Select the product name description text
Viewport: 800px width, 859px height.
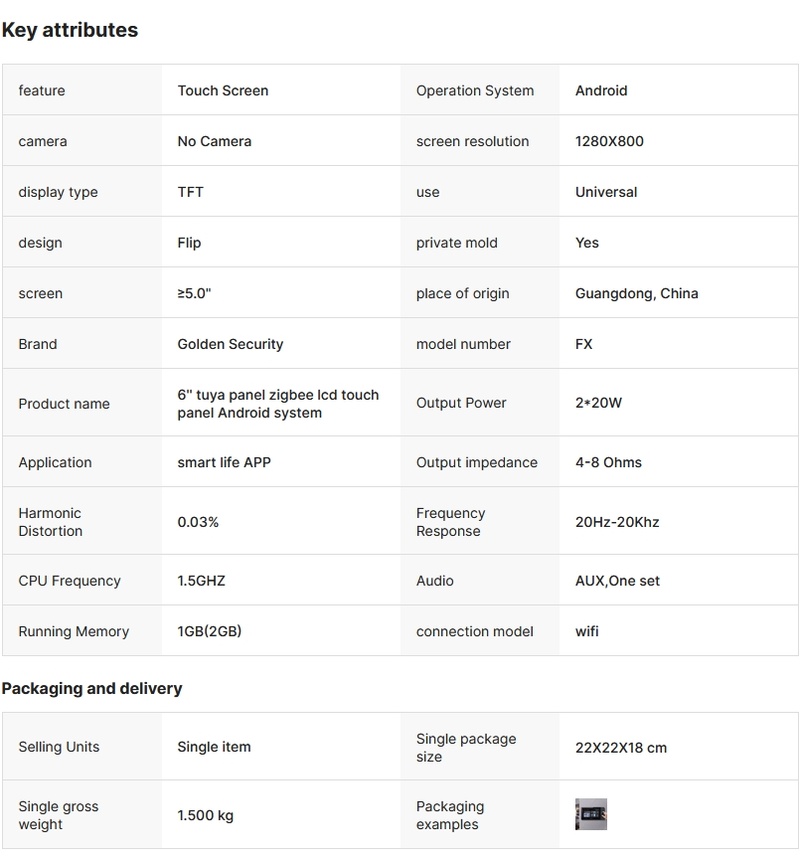pyautogui.click(x=278, y=404)
